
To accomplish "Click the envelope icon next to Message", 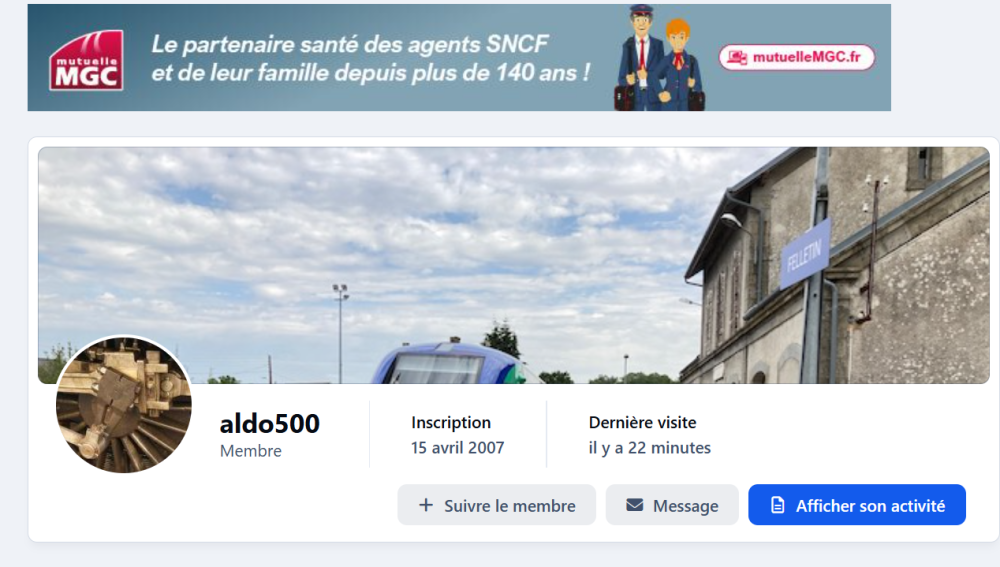I will pyautogui.click(x=635, y=505).
